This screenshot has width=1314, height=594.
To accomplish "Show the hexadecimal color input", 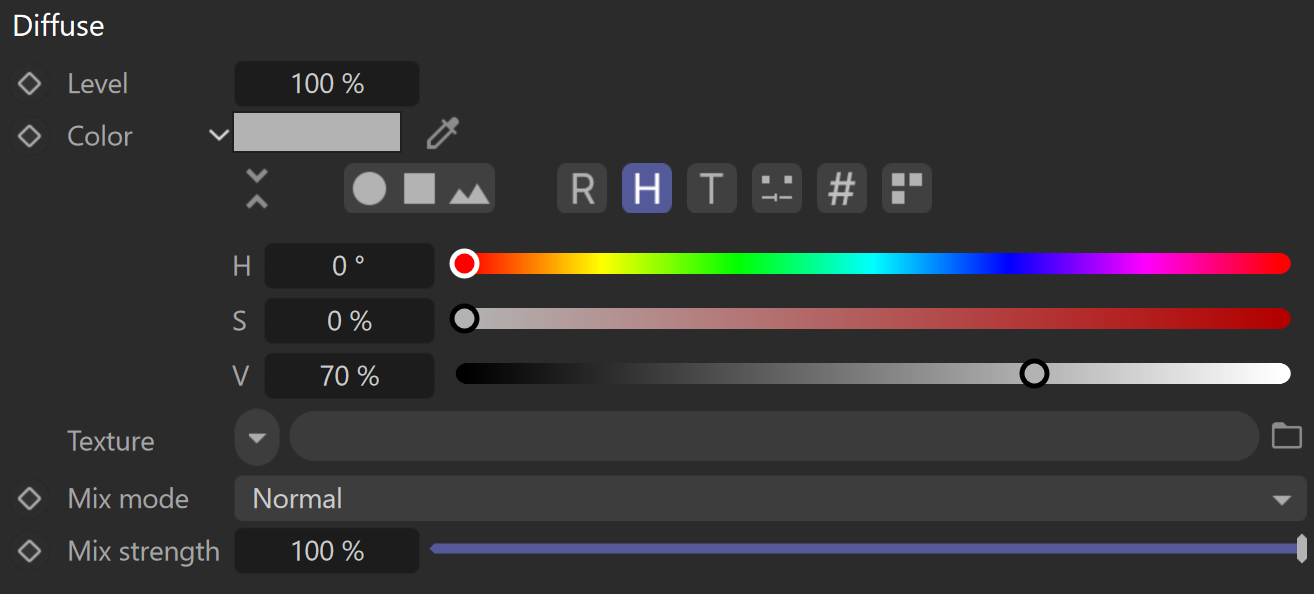I will click(x=842, y=188).
